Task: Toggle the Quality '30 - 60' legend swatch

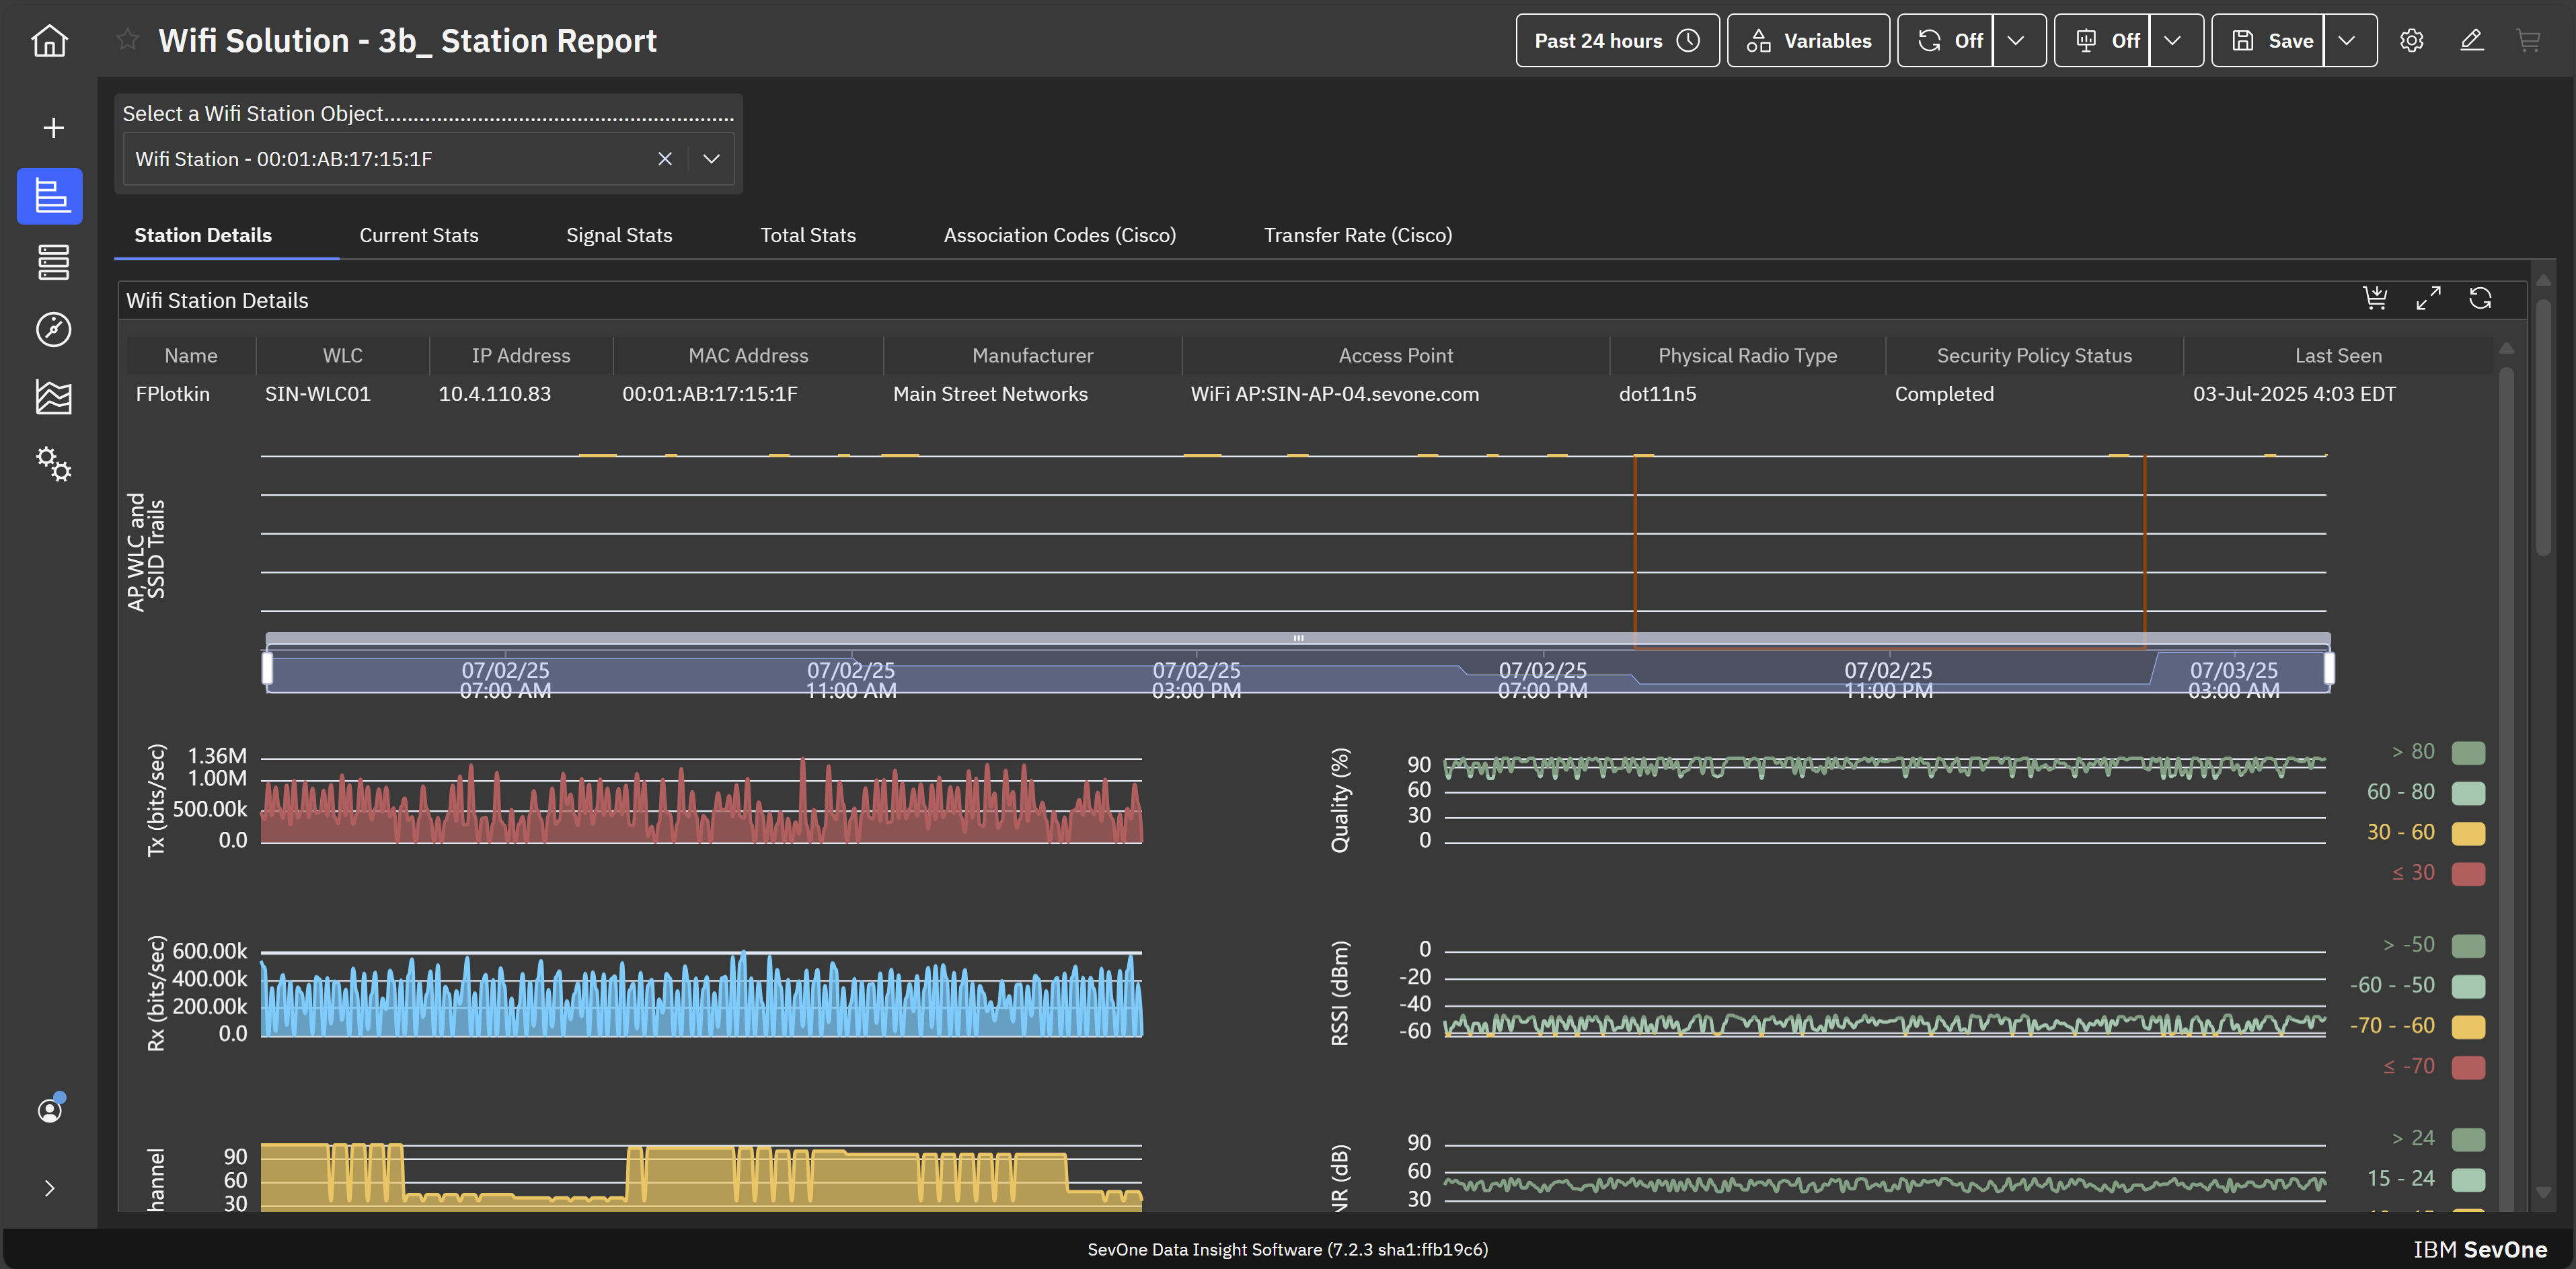Action: 2468,833
